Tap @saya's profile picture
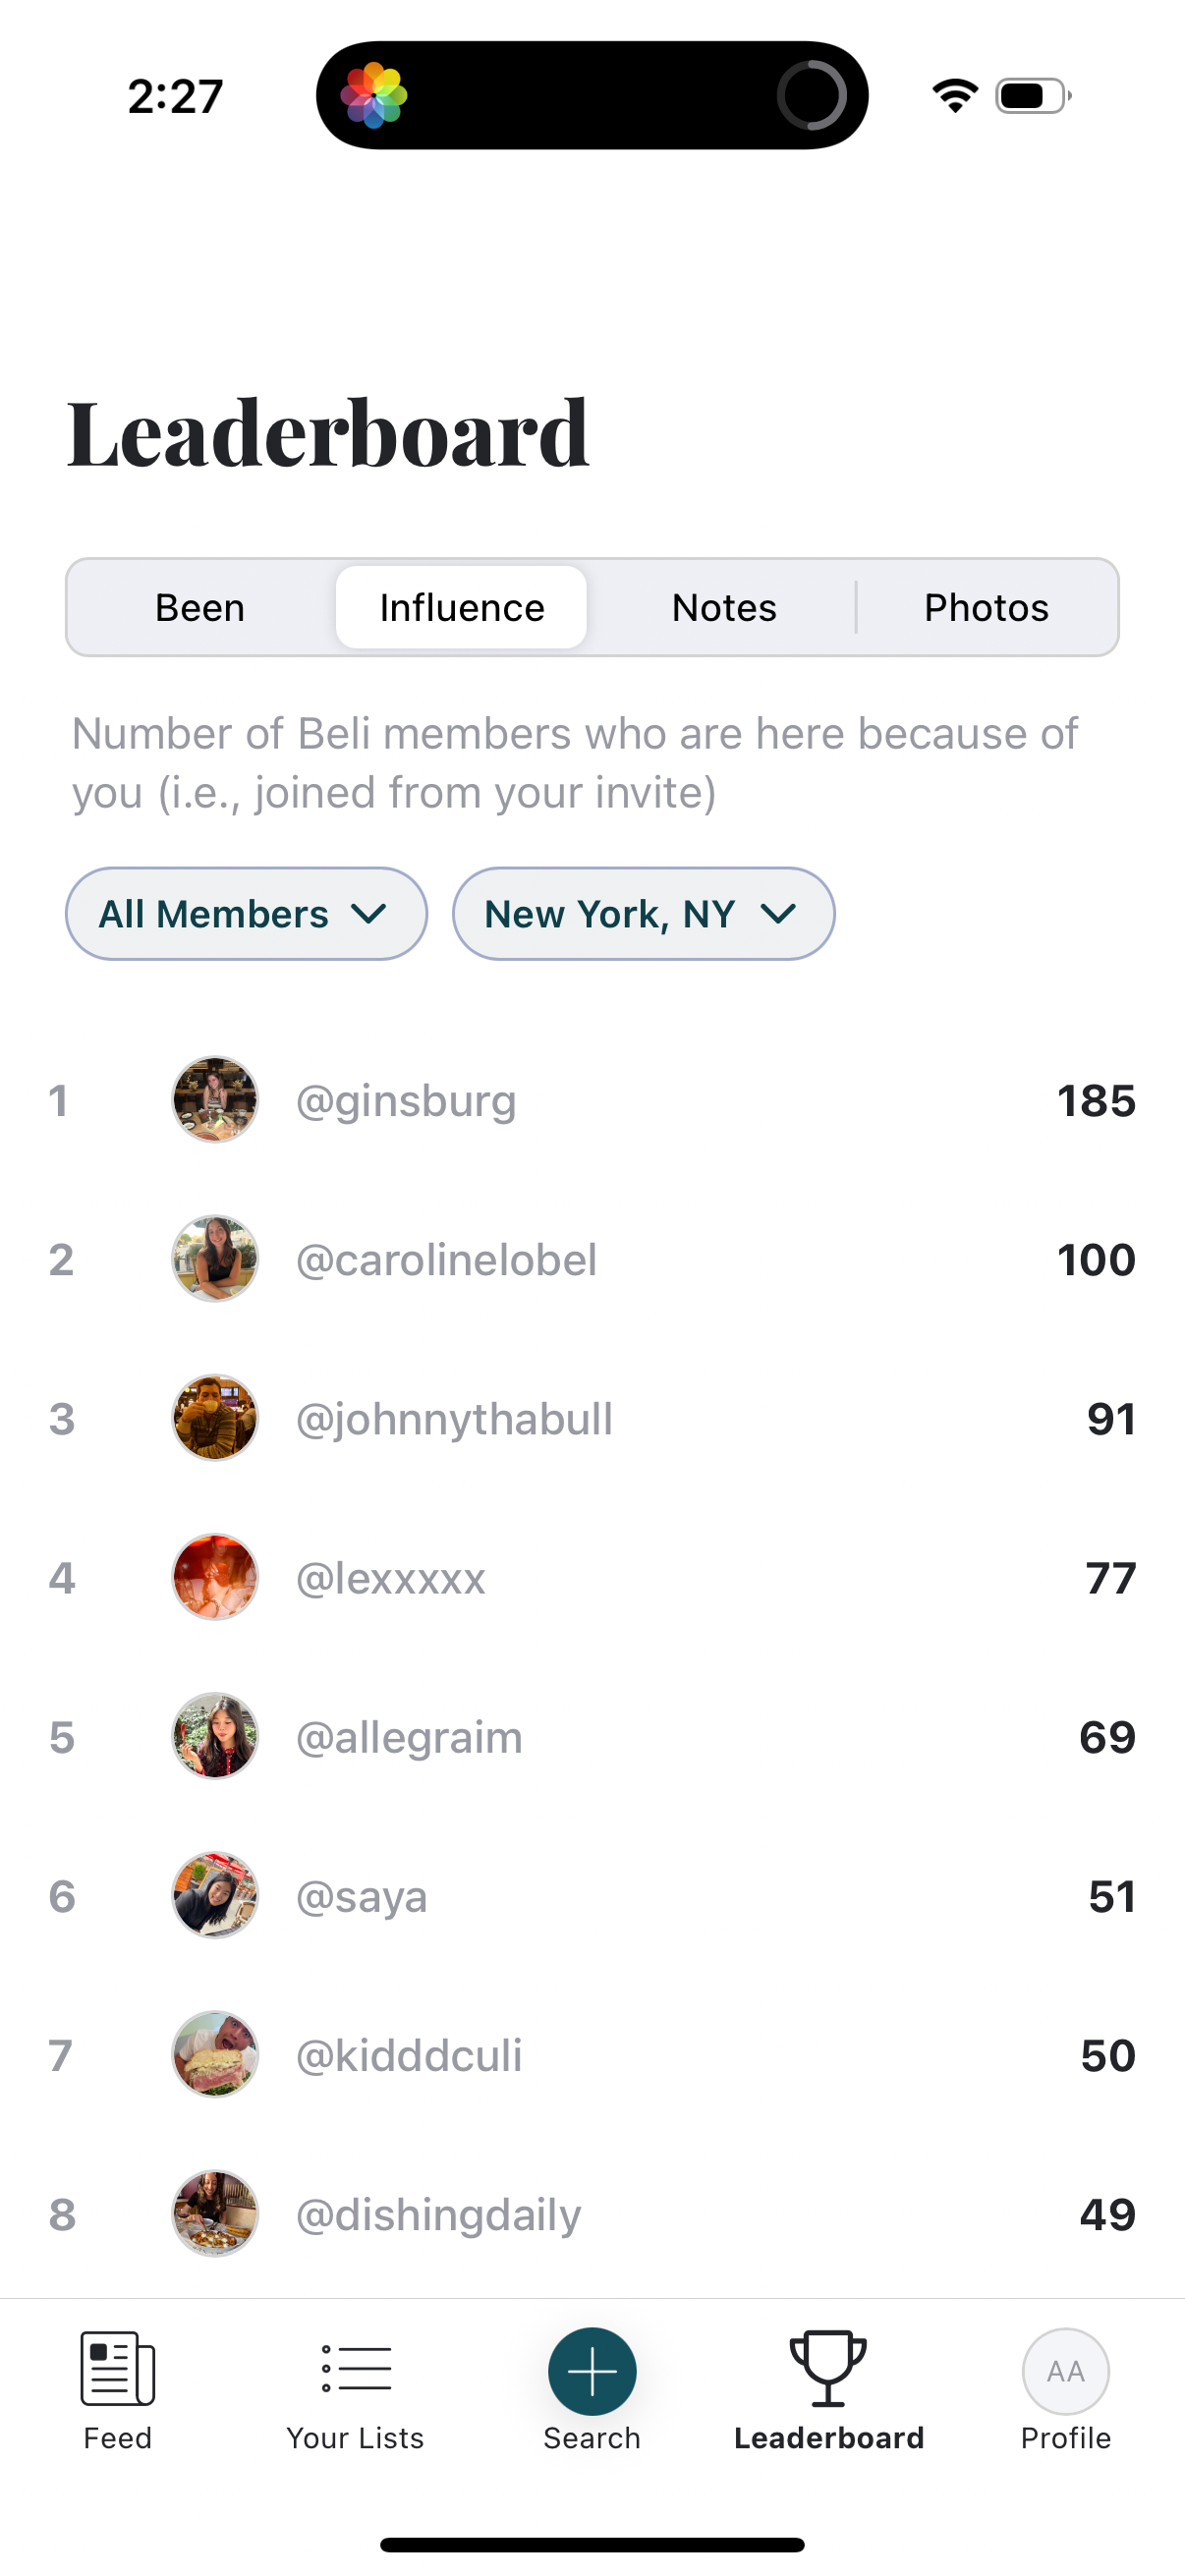 click(x=215, y=1896)
